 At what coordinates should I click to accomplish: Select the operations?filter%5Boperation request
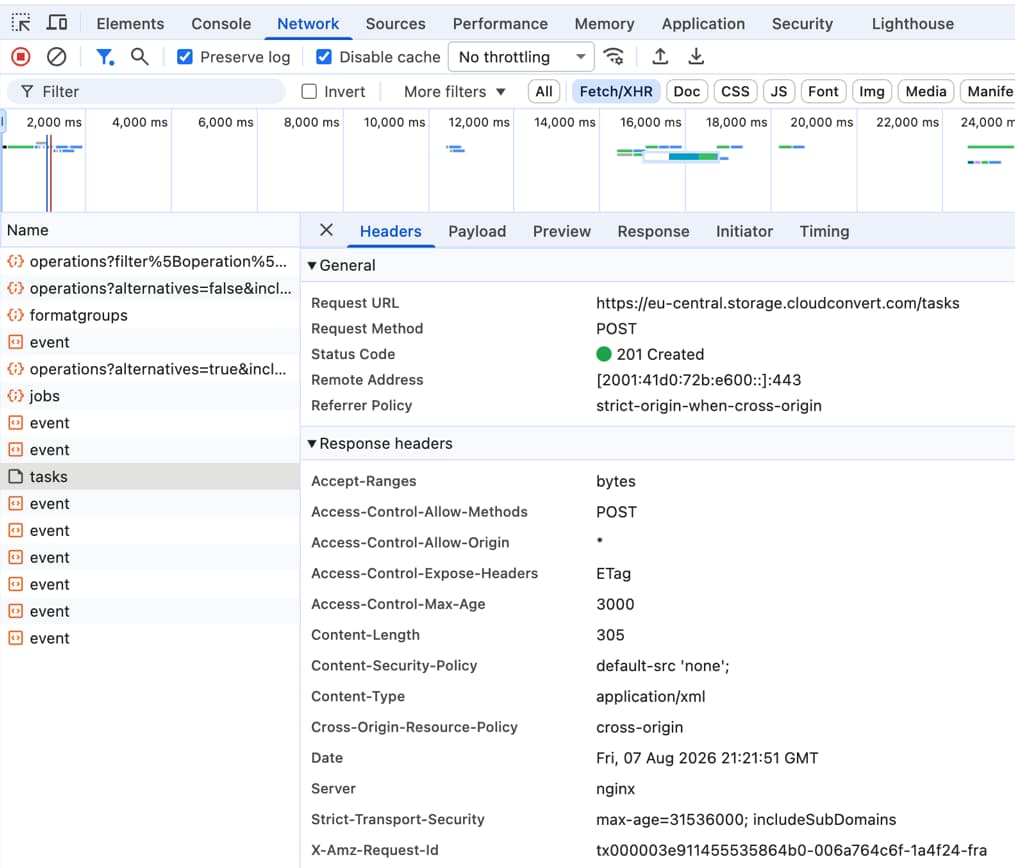pyautogui.click(x=150, y=262)
